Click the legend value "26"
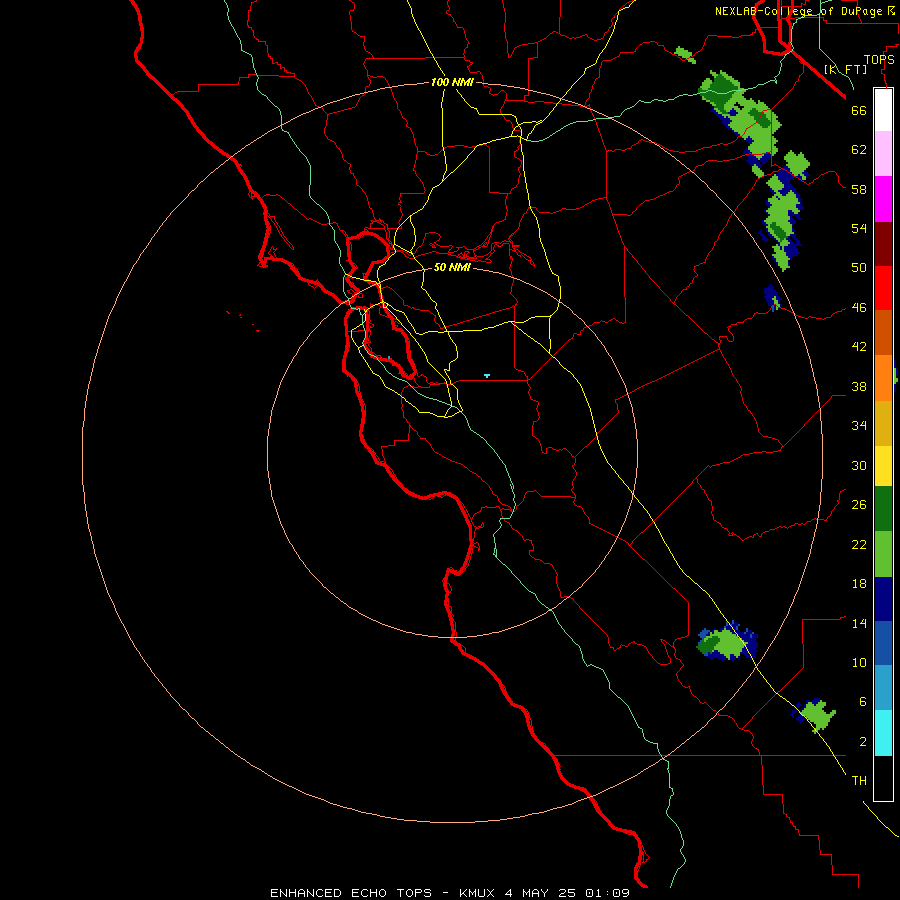The height and width of the screenshot is (900, 900). 859,505
